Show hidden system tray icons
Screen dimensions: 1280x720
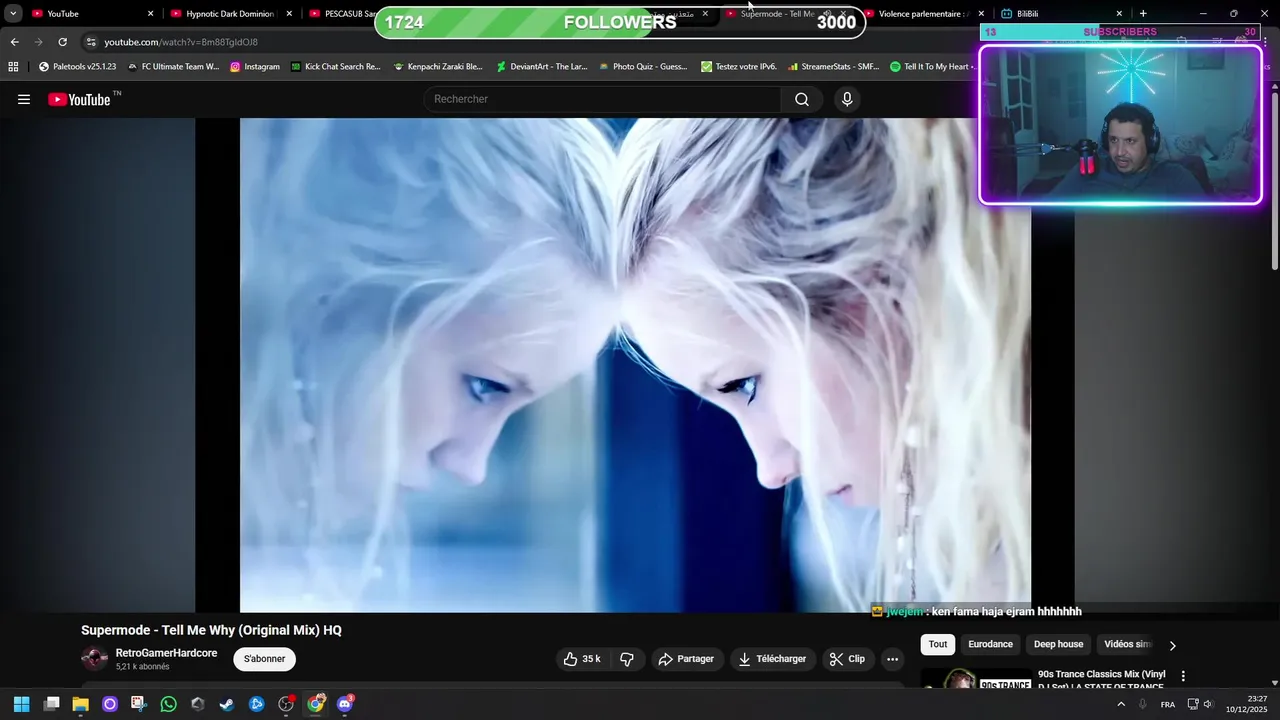(x=1120, y=704)
